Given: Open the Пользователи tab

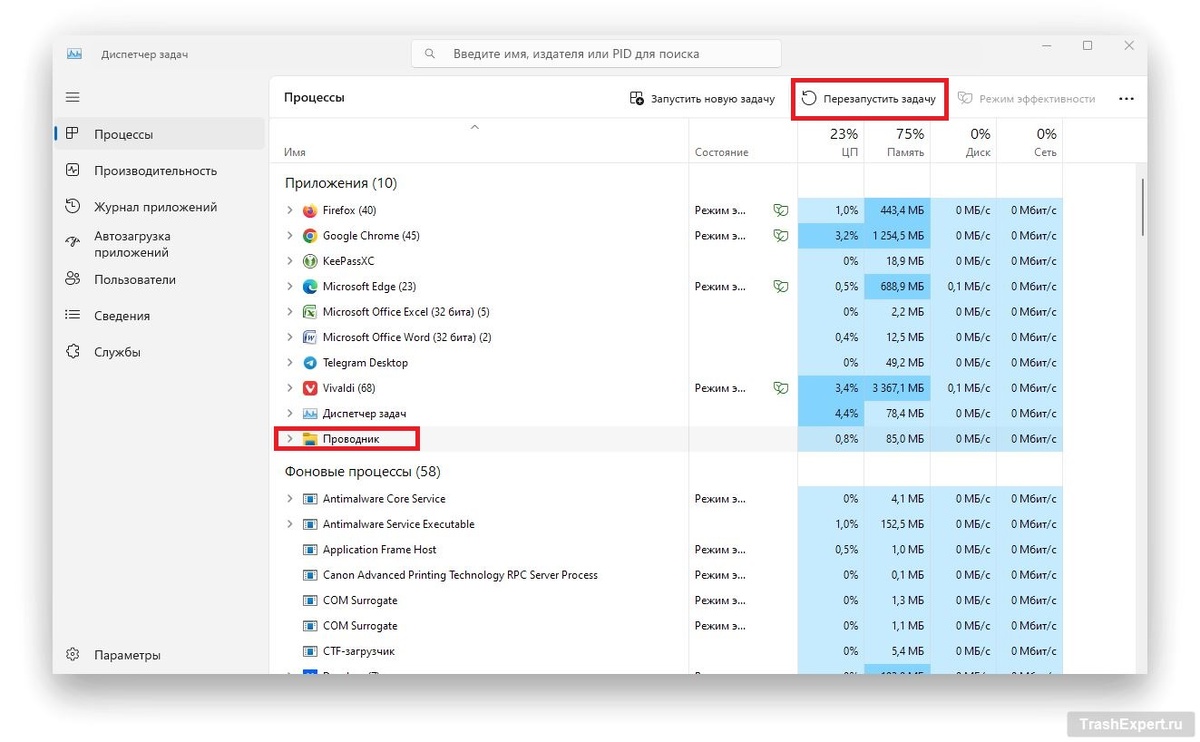Looking at the screenshot, I should (x=159, y=280).
